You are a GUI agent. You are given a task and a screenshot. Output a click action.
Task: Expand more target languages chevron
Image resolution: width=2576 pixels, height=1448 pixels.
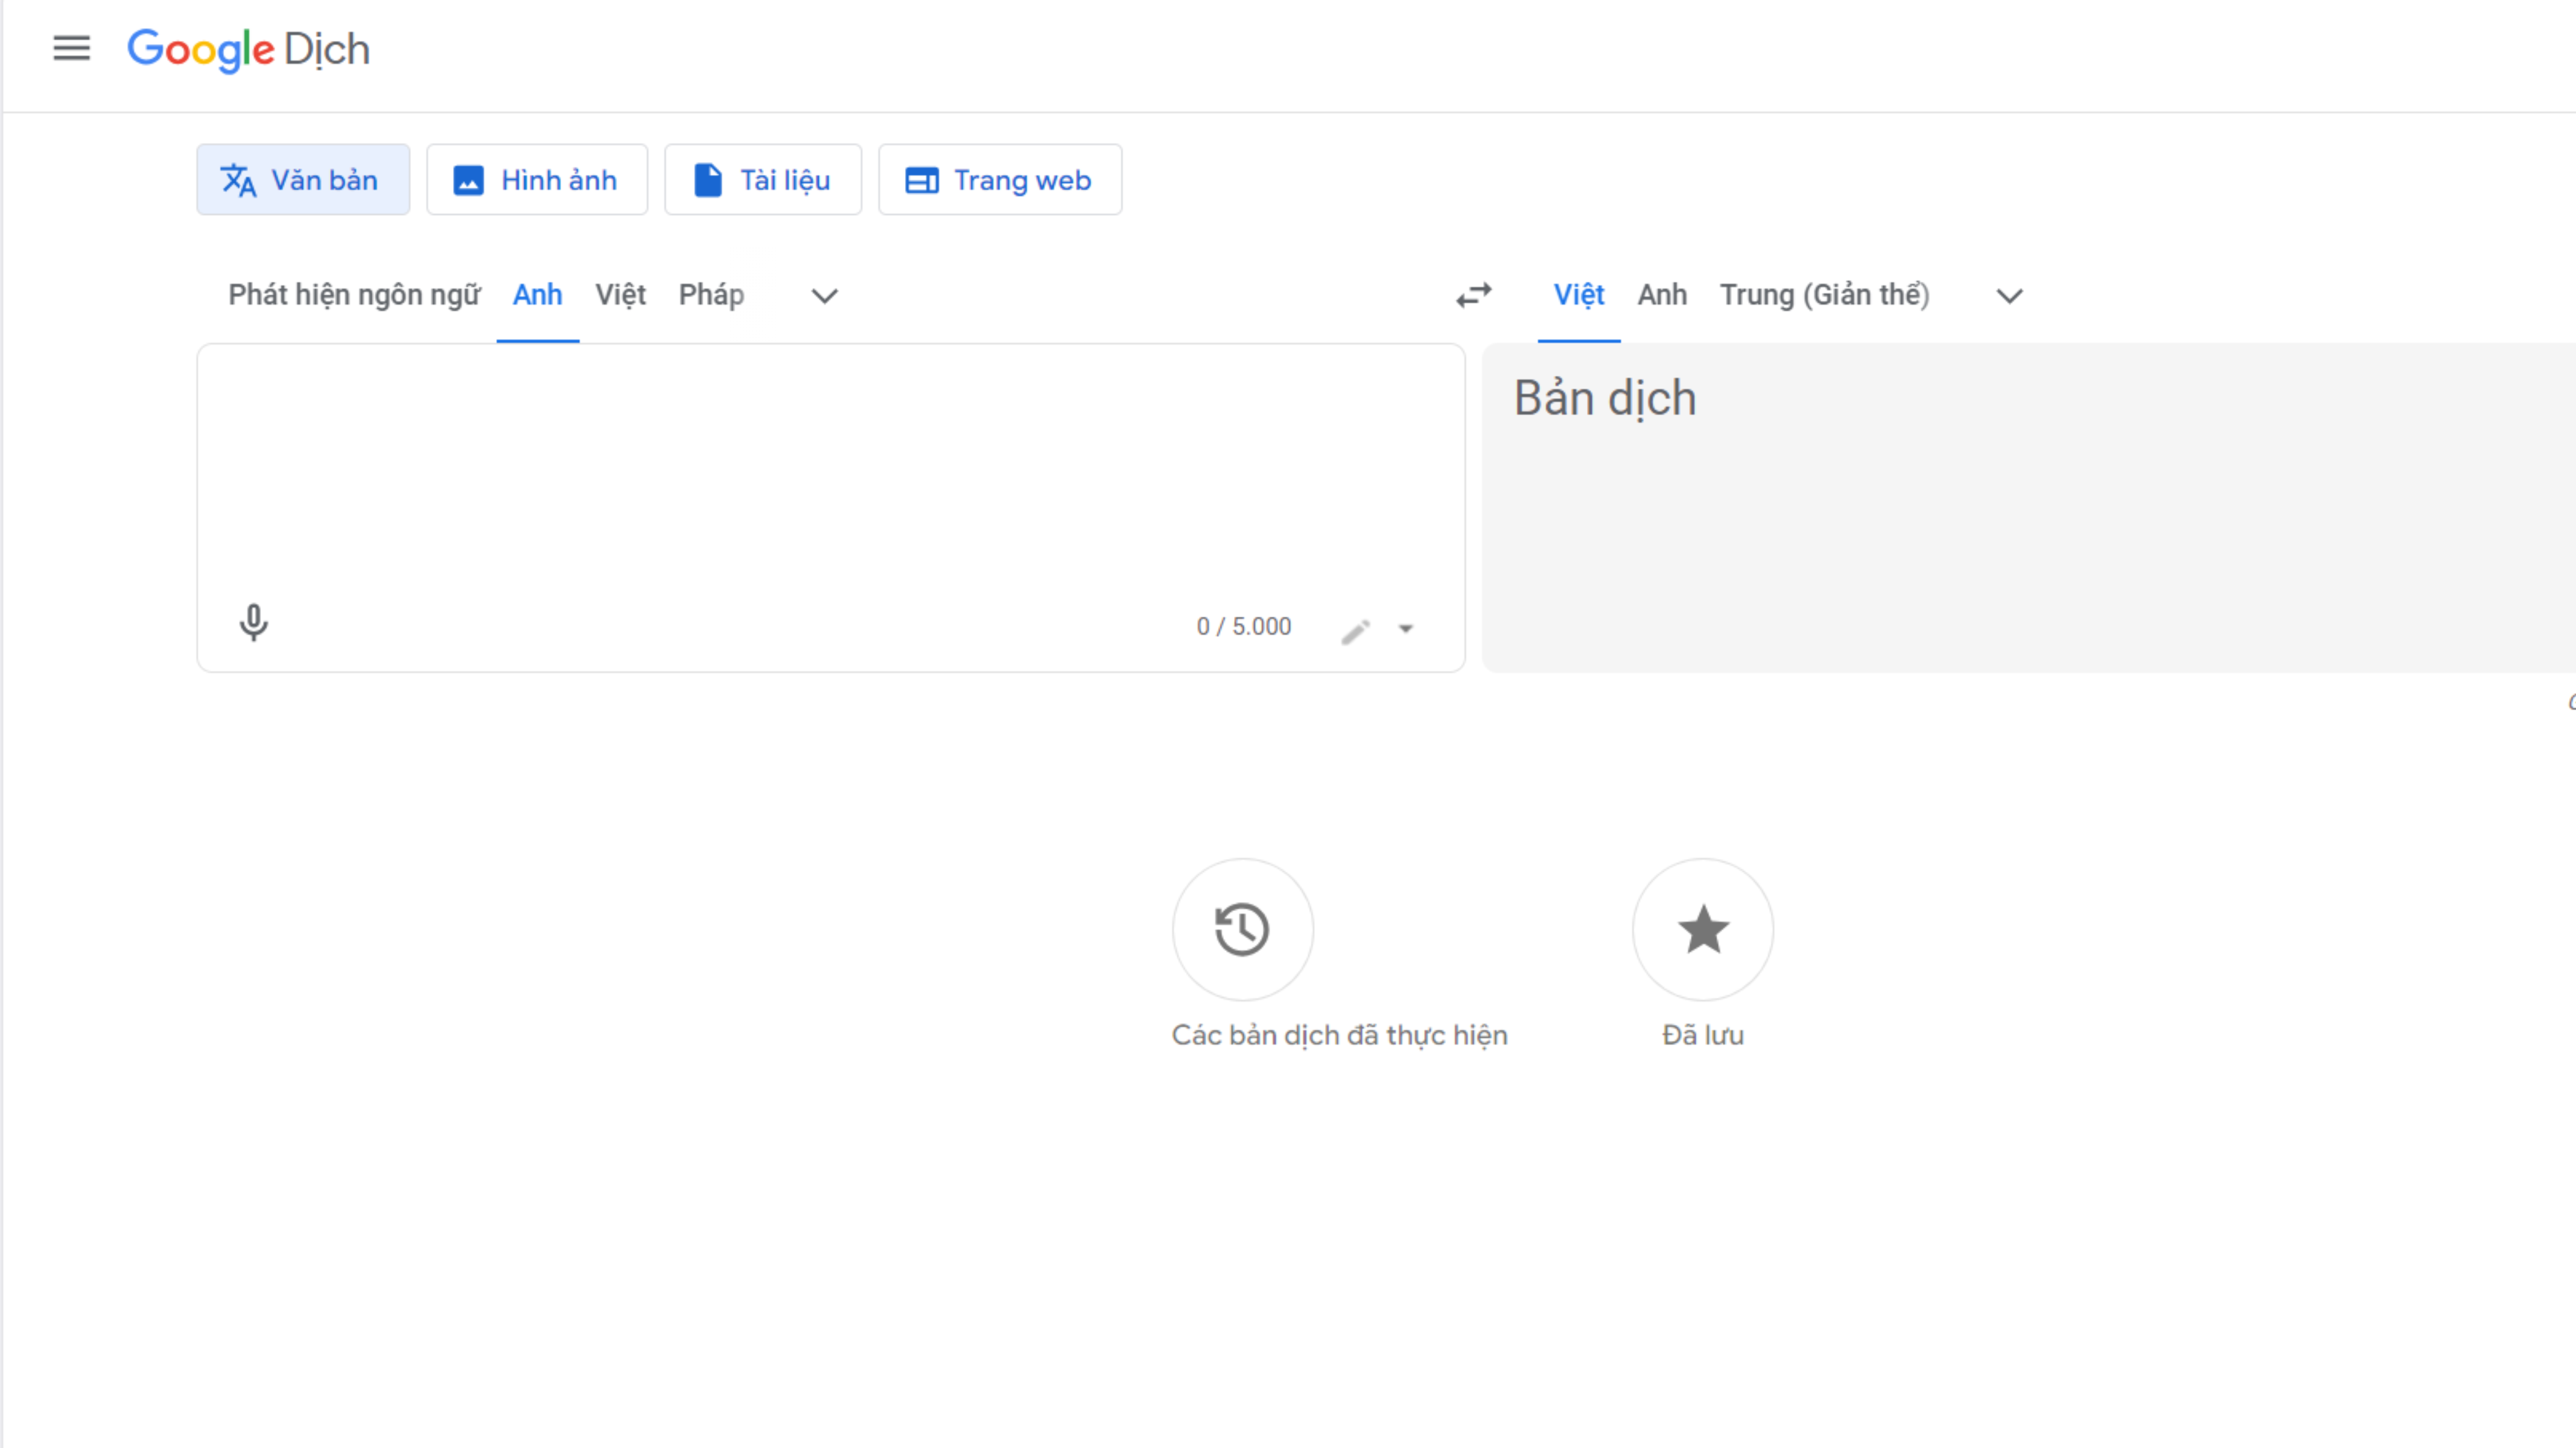click(2010, 296)
